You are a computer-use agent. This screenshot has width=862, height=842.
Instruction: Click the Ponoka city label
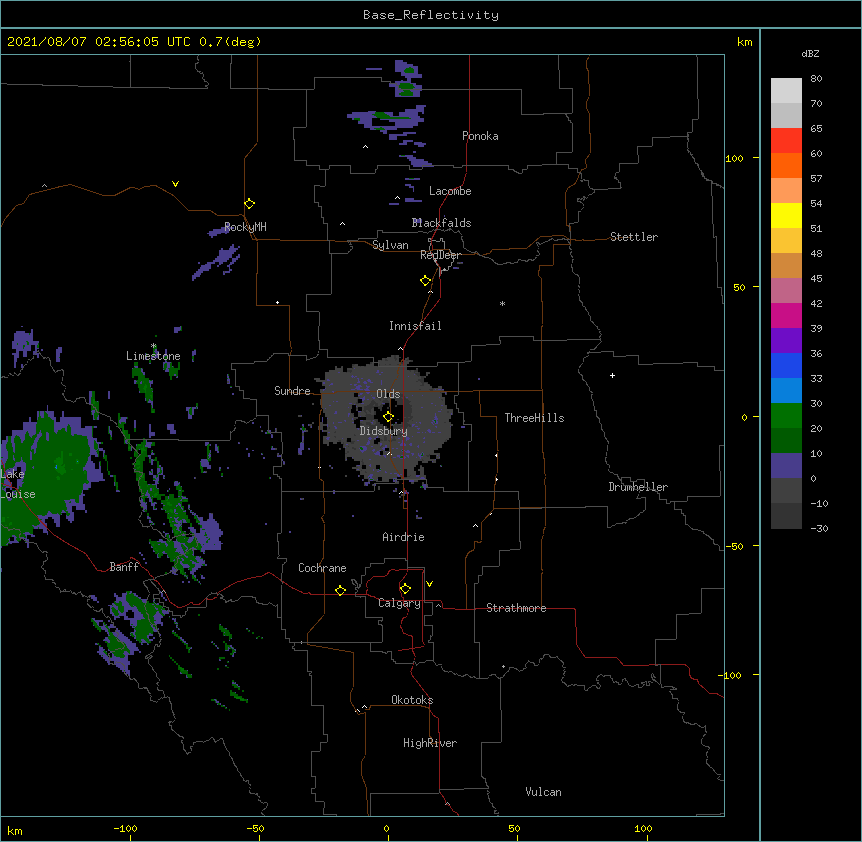click(480, 136)
